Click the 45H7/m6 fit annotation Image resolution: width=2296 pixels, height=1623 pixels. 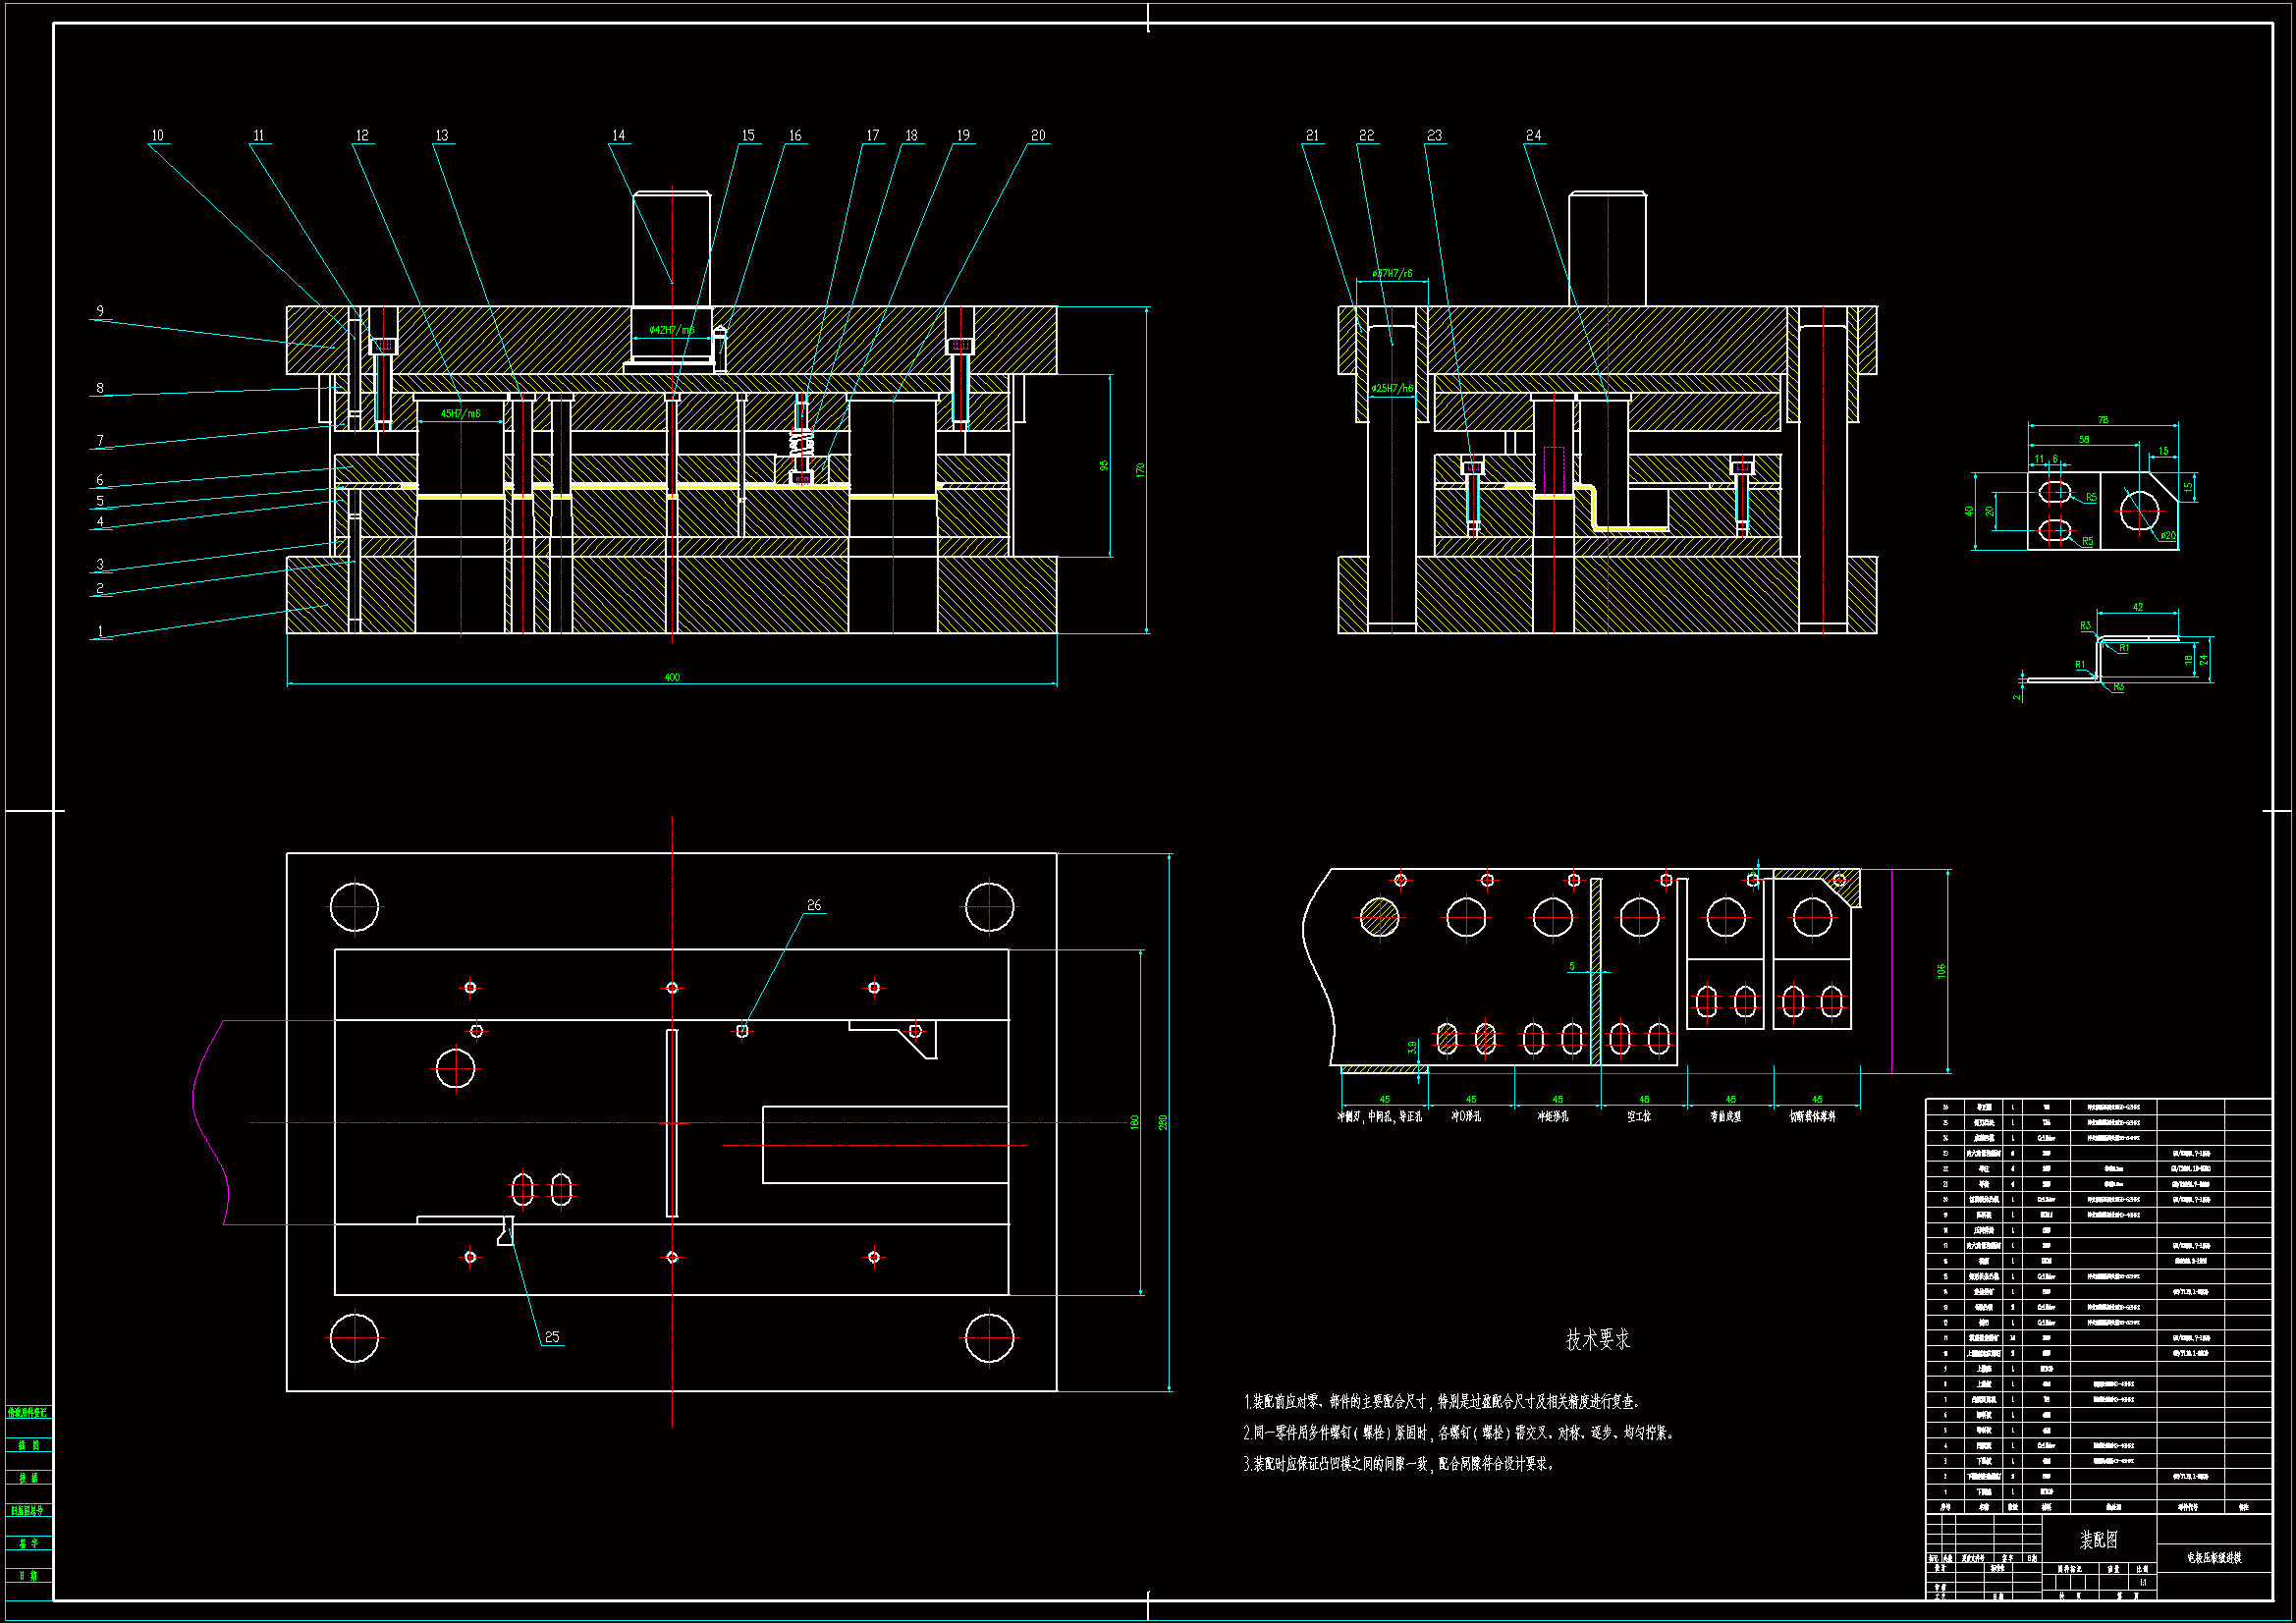460,414
